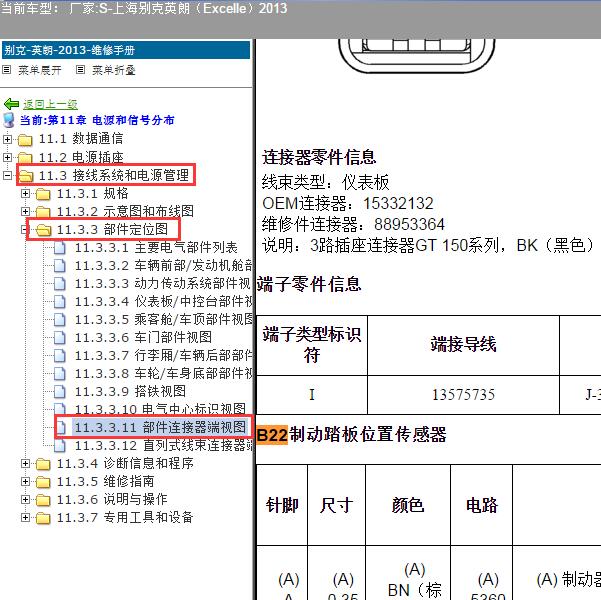
Task: Click the 菜单展开 text button
Action: tap(39, 70)
